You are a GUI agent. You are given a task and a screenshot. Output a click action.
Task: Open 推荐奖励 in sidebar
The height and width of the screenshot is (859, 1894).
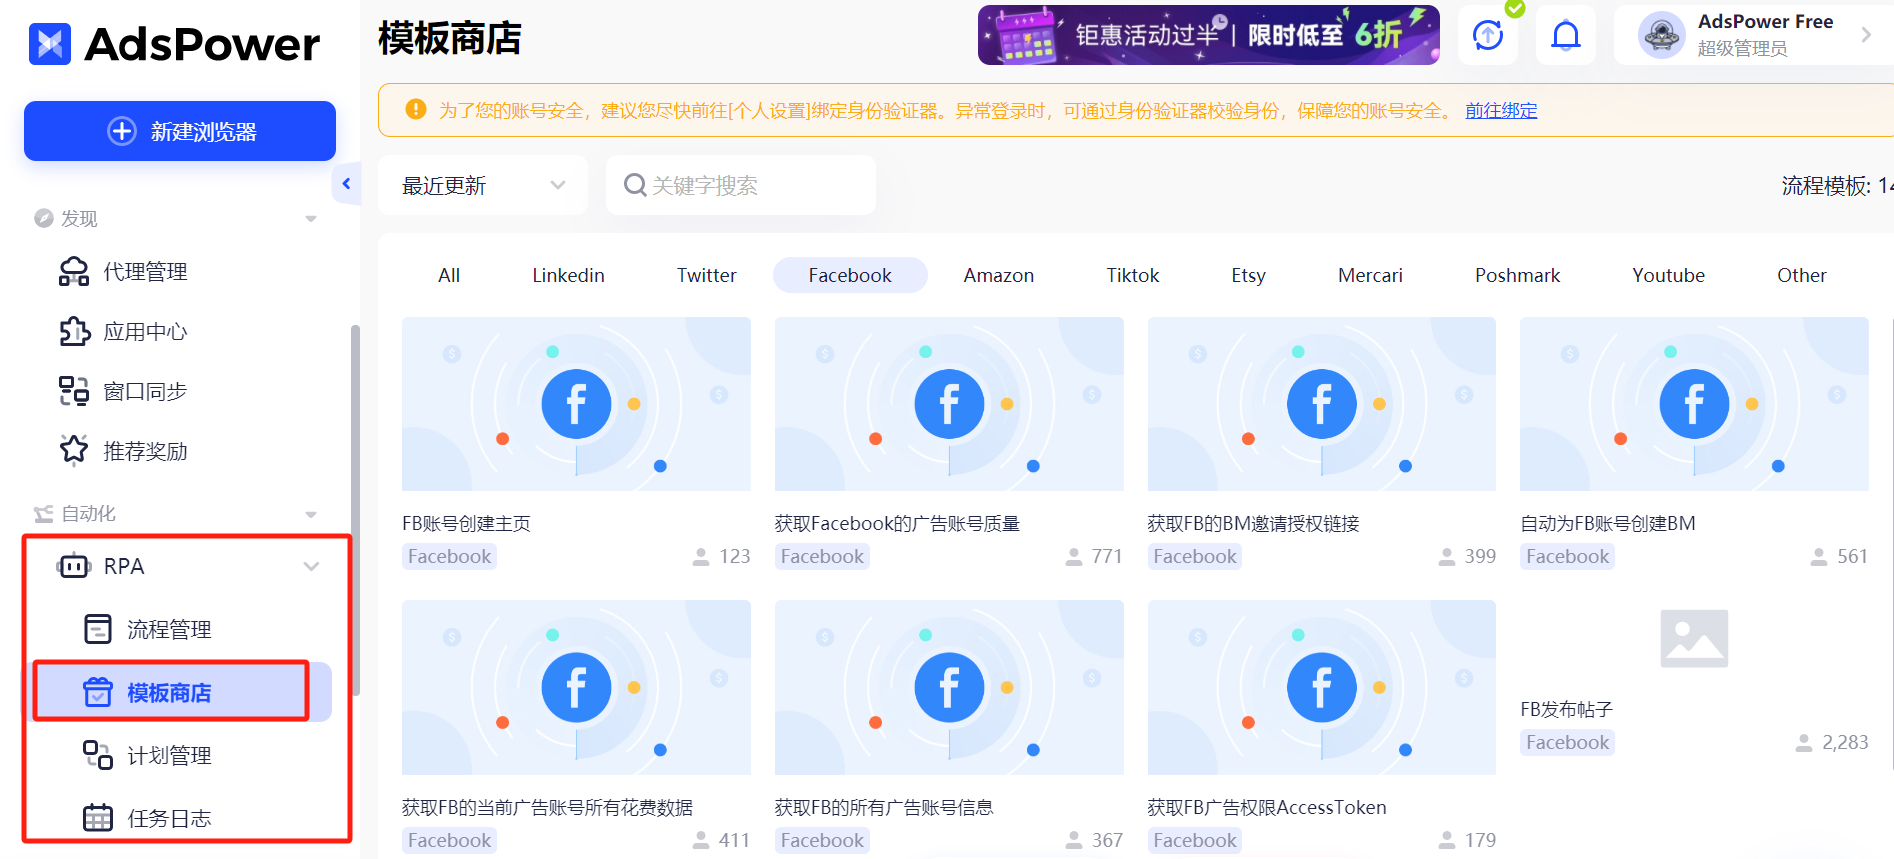[144, 452]
